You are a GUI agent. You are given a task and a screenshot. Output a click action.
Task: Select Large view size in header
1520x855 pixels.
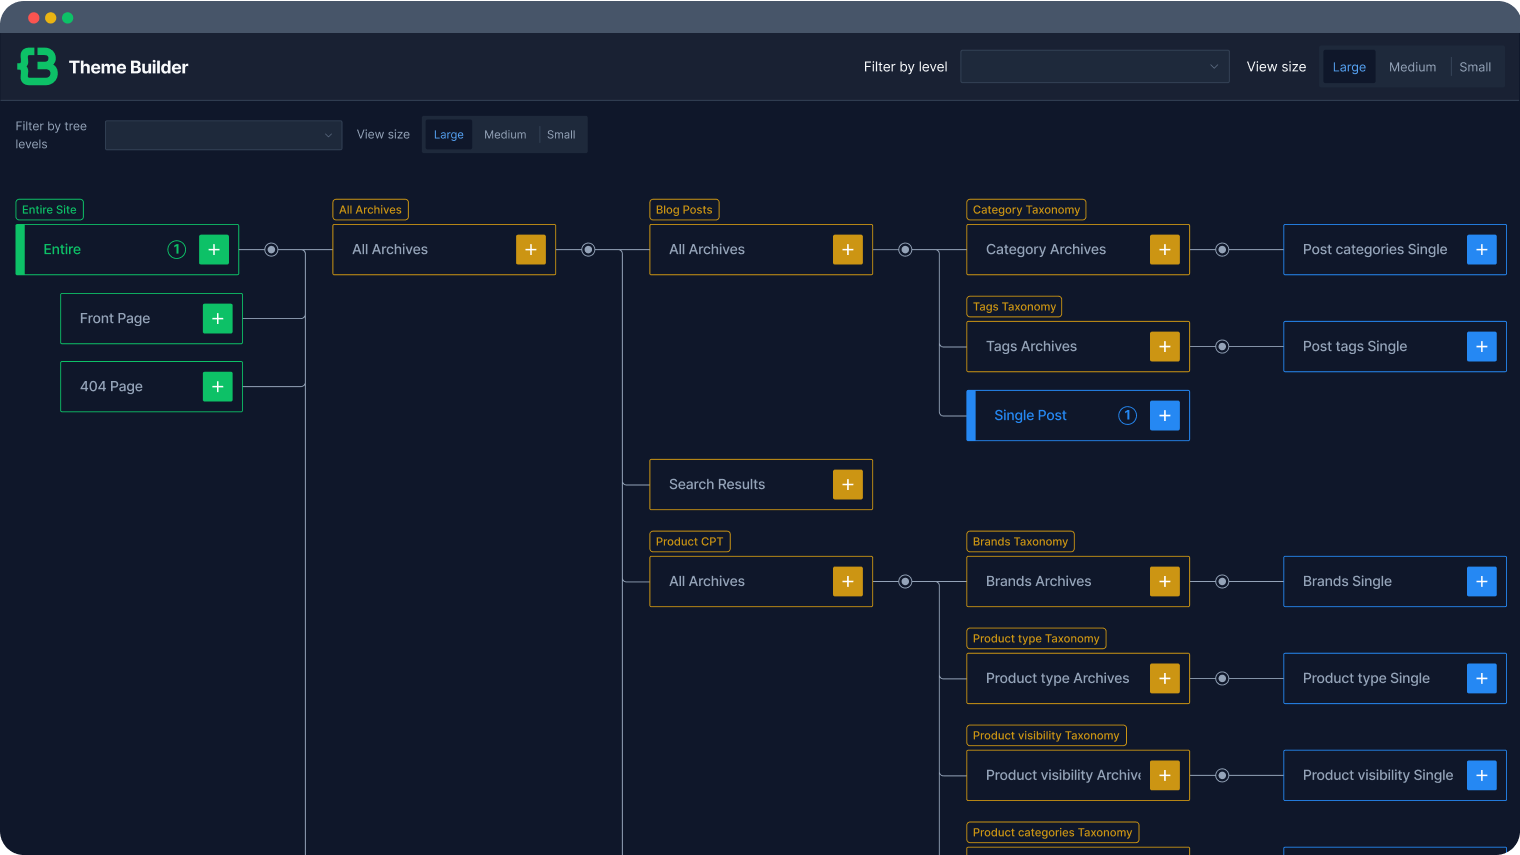(1349, 67)
